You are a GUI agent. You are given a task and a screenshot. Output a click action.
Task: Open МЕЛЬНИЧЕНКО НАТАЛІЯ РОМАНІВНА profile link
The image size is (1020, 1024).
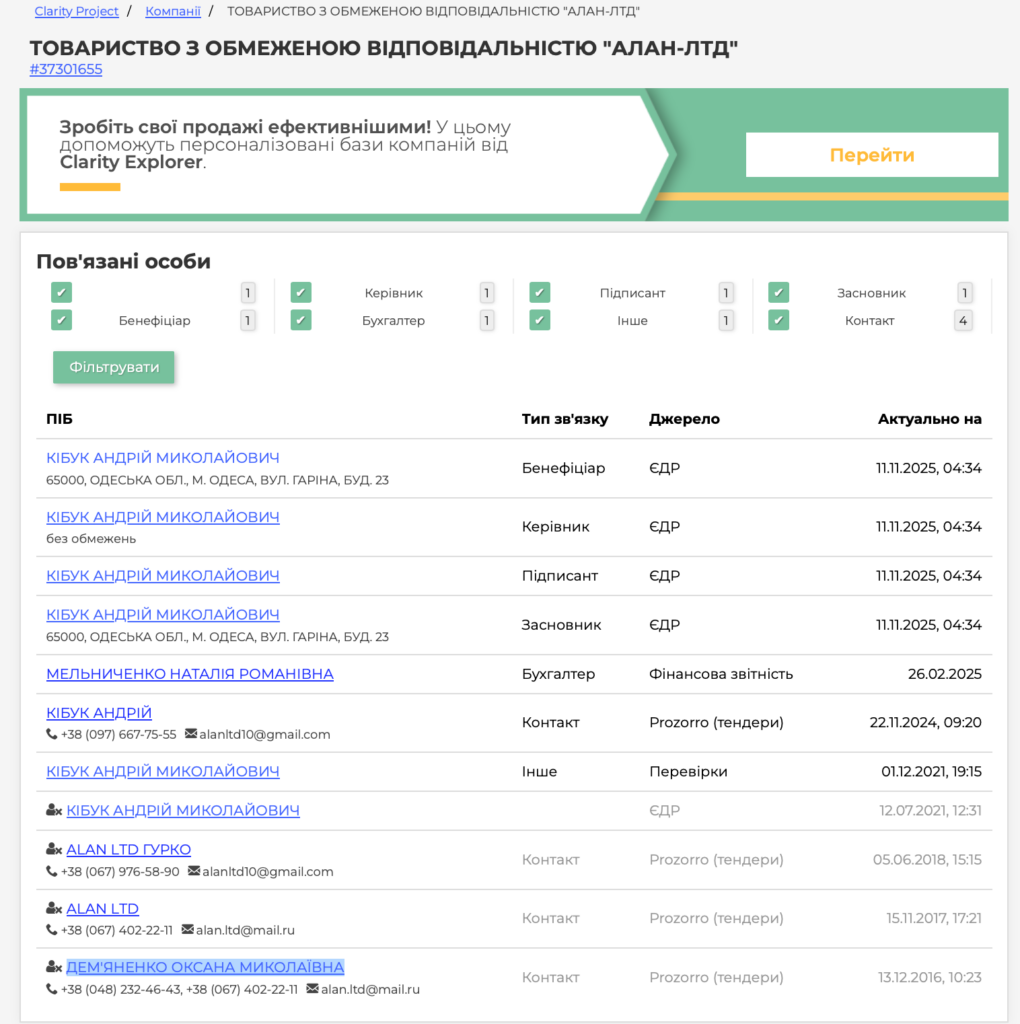click(x=190, y=674)
